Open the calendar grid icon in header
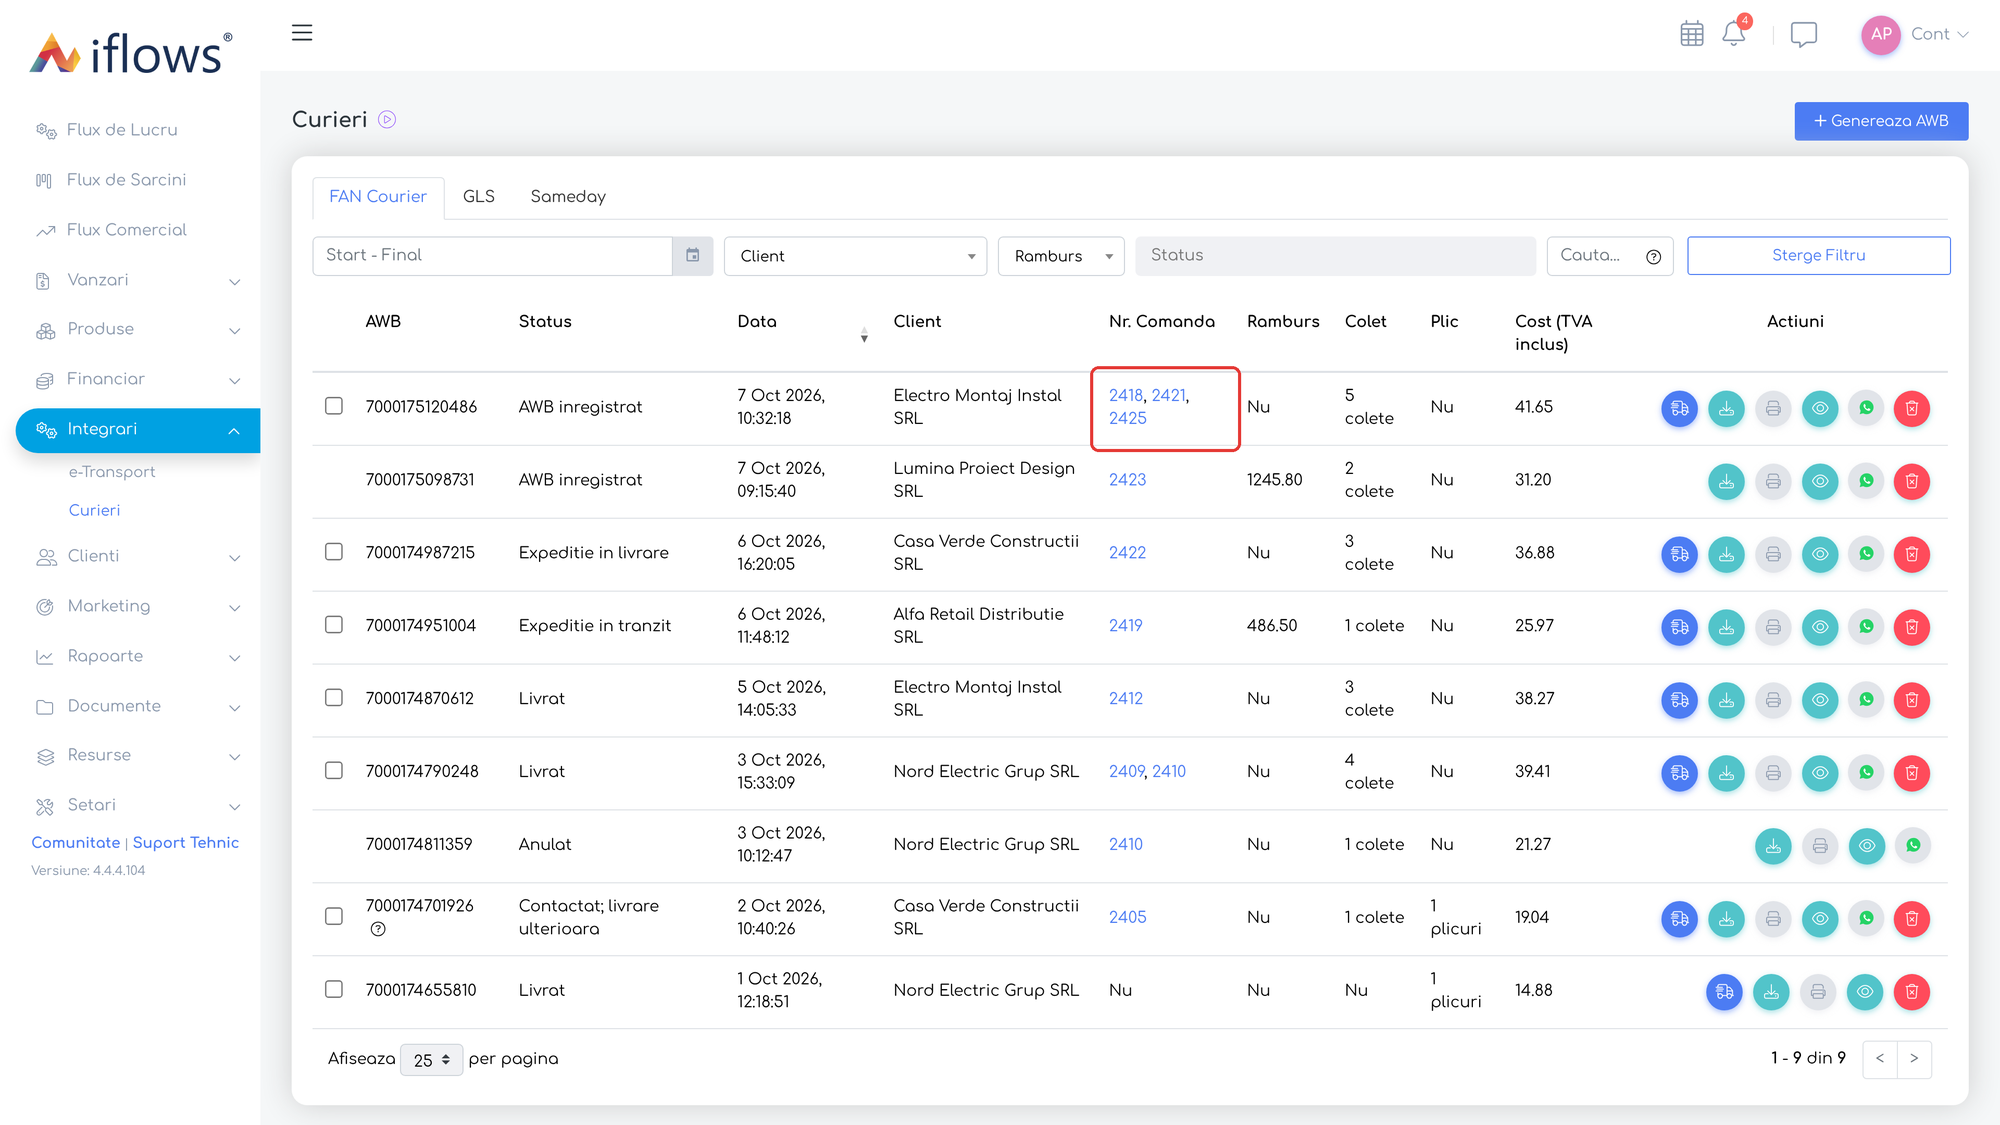Viewport: 2000px width, 1125px height. (1691, 34)
